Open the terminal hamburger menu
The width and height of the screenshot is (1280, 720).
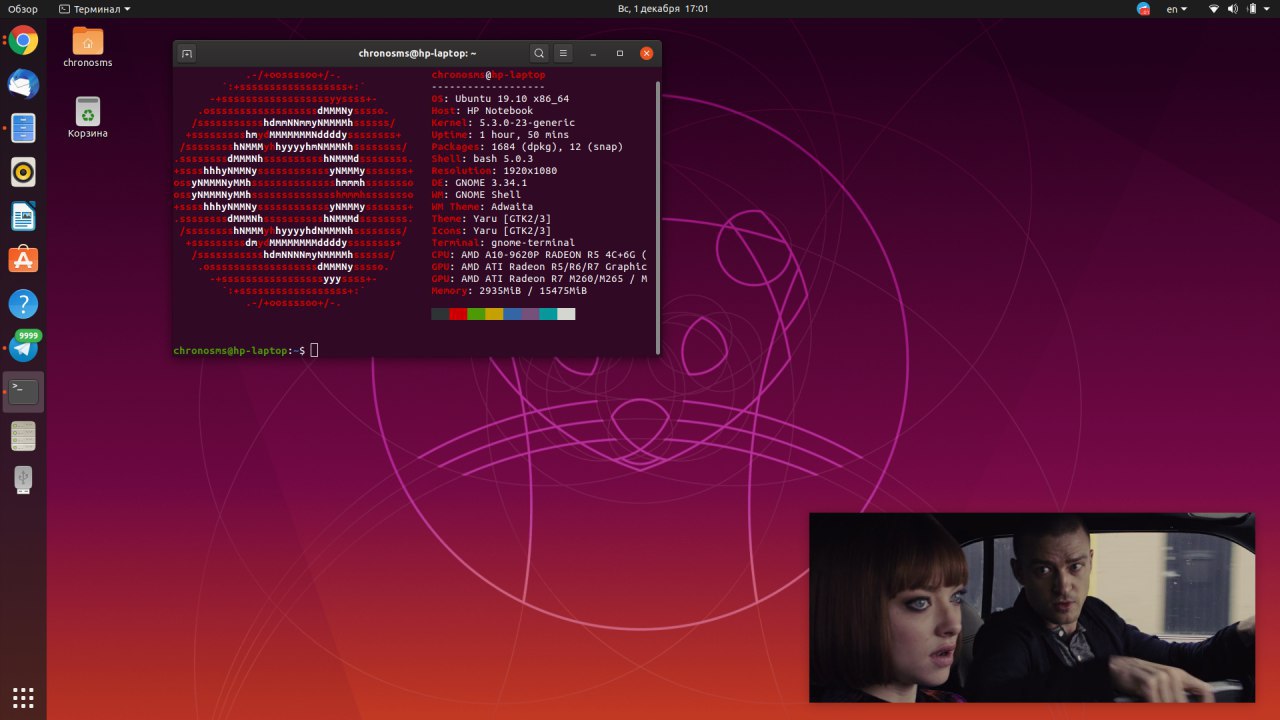[x=563, y=53]
